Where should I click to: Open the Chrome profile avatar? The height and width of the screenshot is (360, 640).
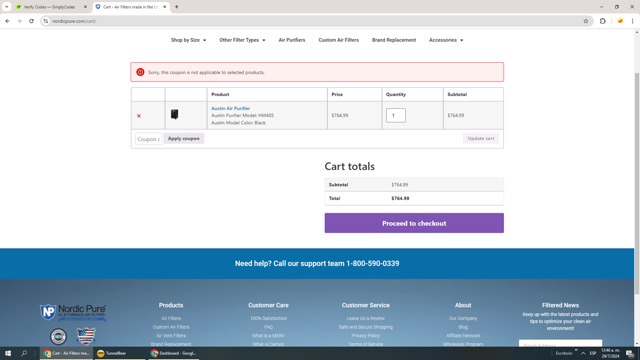pos(620,21)
